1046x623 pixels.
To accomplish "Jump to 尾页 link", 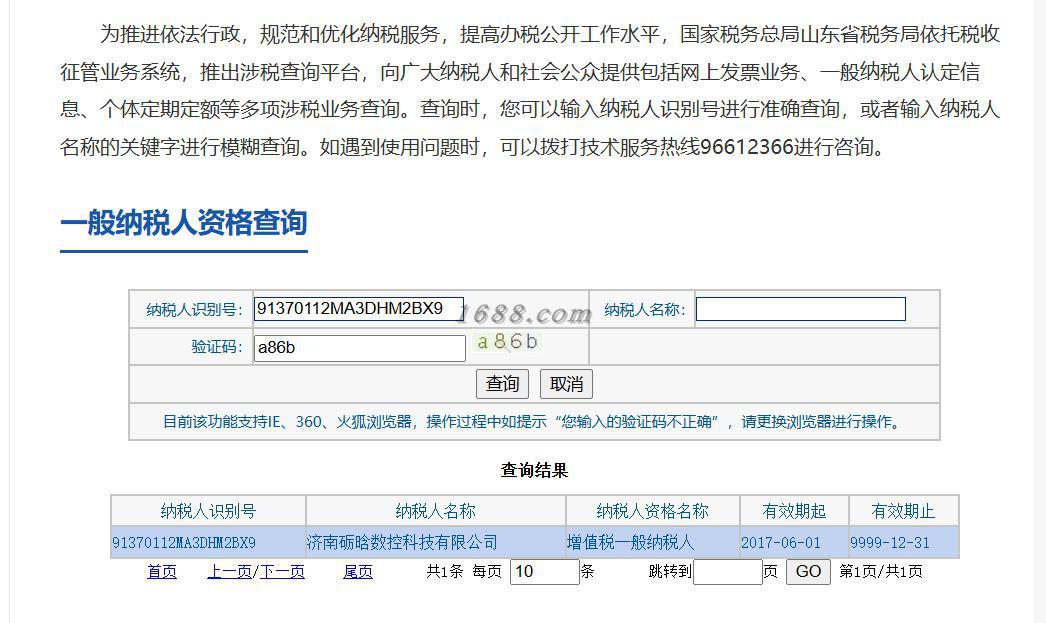I will click(x=358, y=572).
